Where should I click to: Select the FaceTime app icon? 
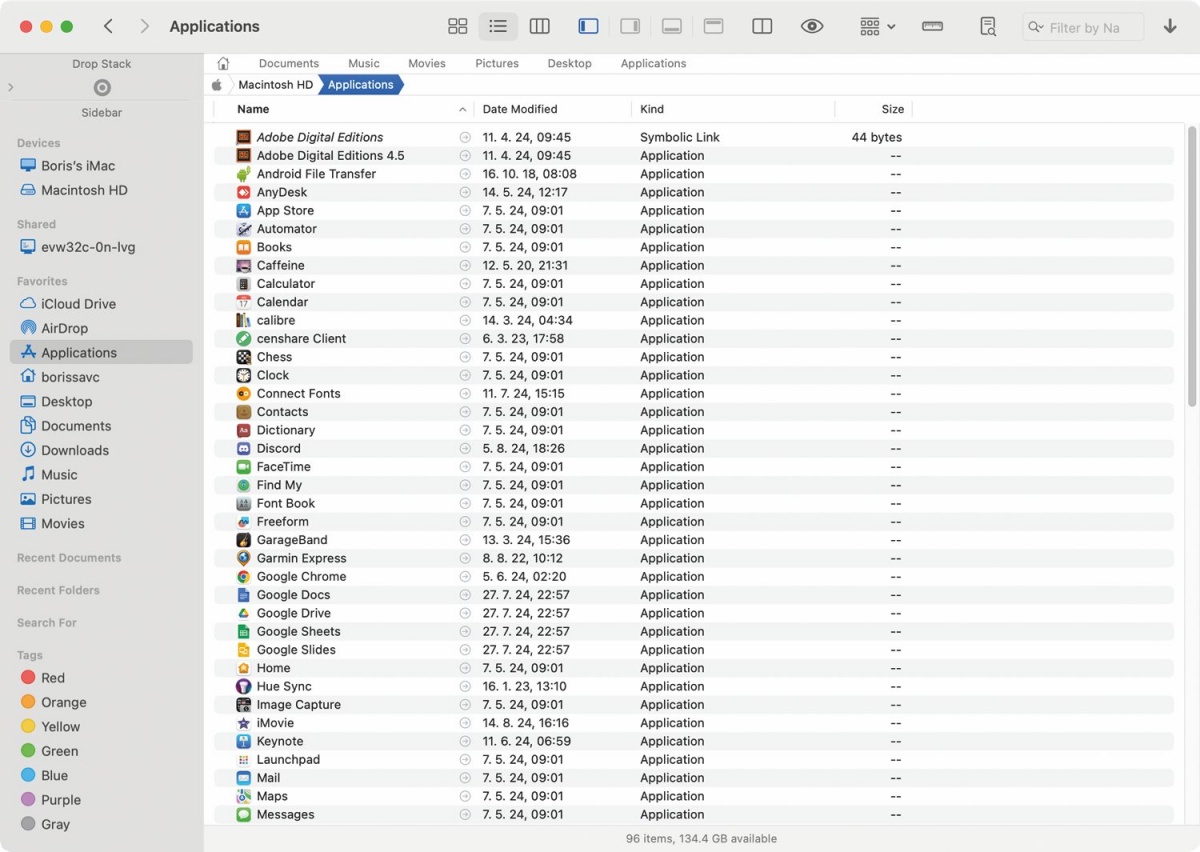click(x=243, y=467)
